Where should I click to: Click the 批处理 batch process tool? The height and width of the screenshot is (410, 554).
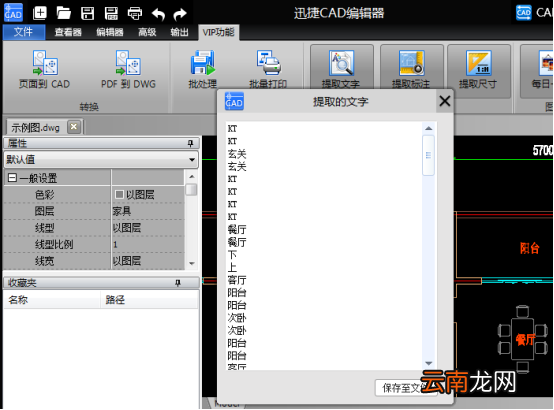click(x=202, y=70)
